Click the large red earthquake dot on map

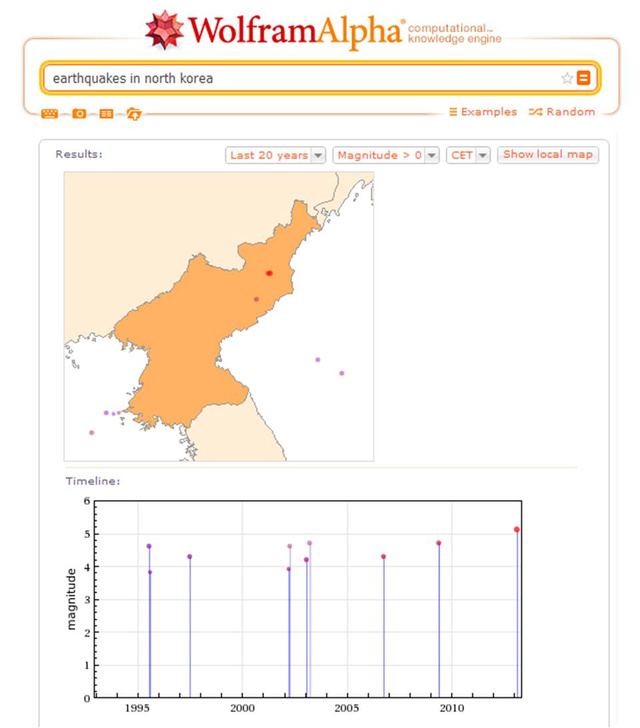[269, 273]
